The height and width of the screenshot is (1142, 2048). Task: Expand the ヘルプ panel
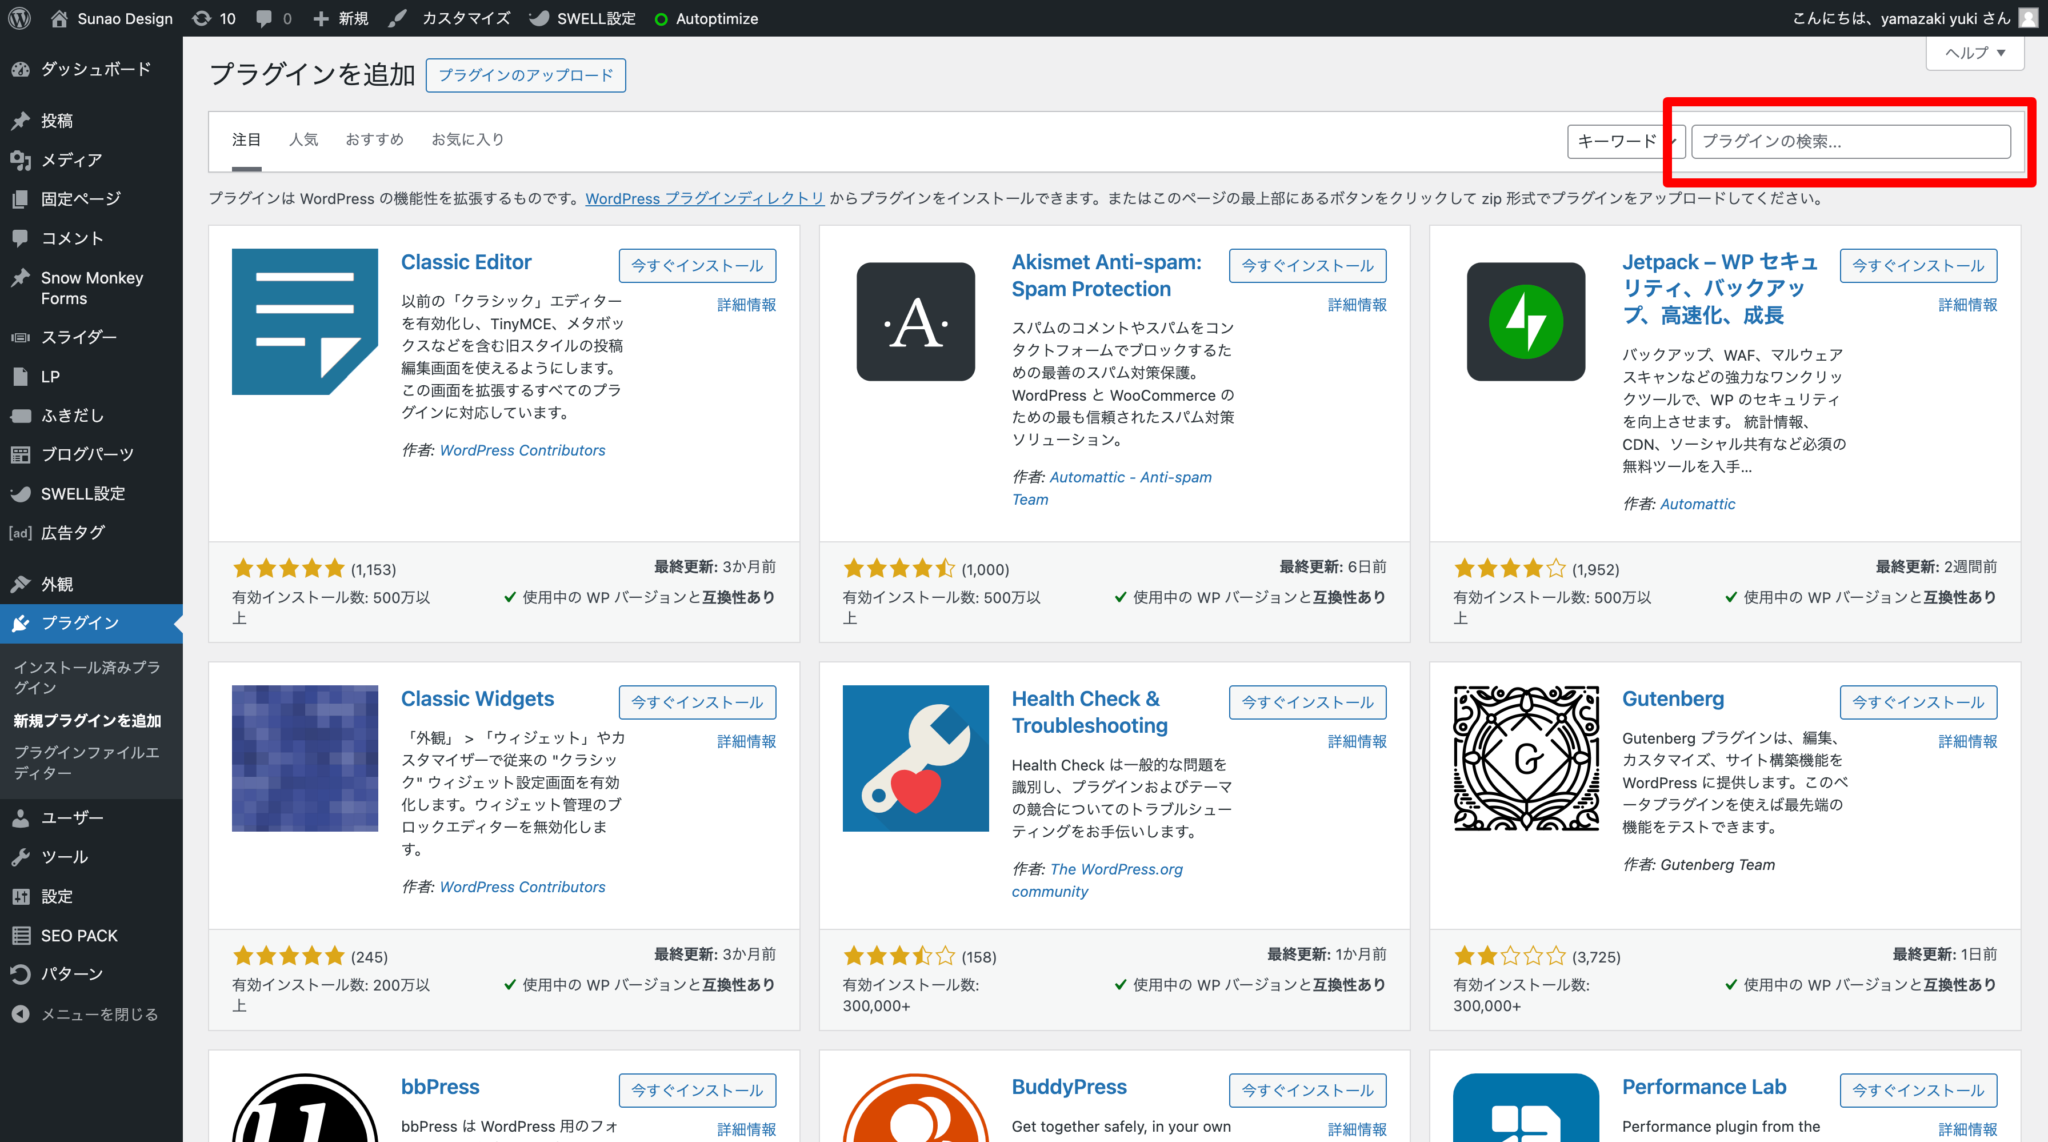(1974, 52)
